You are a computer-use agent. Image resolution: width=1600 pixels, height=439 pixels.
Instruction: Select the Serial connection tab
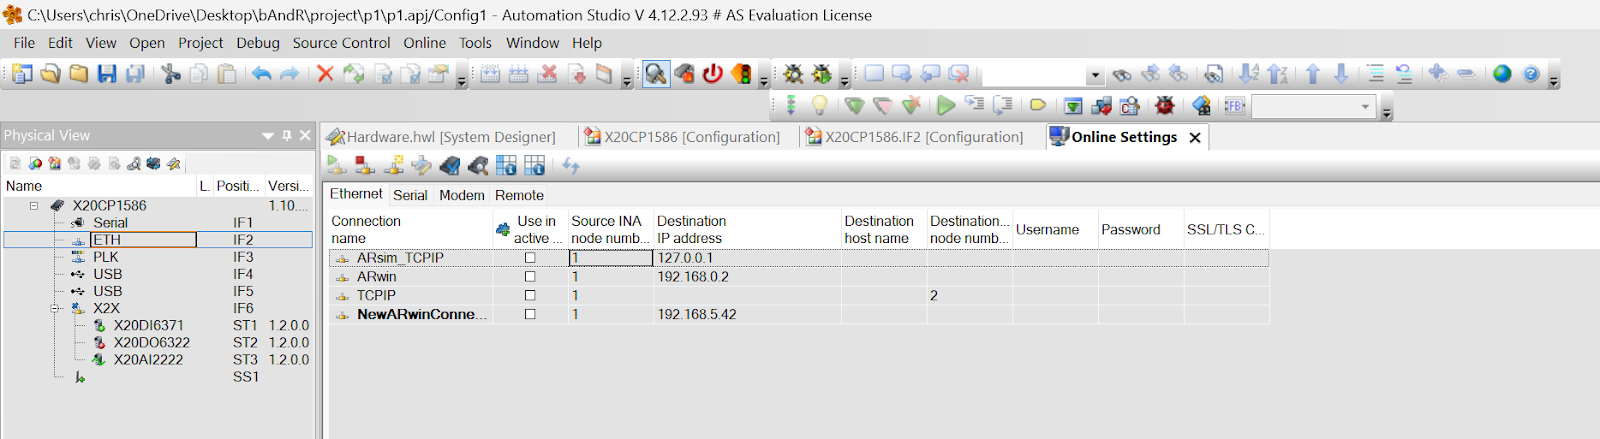[410, 196]
